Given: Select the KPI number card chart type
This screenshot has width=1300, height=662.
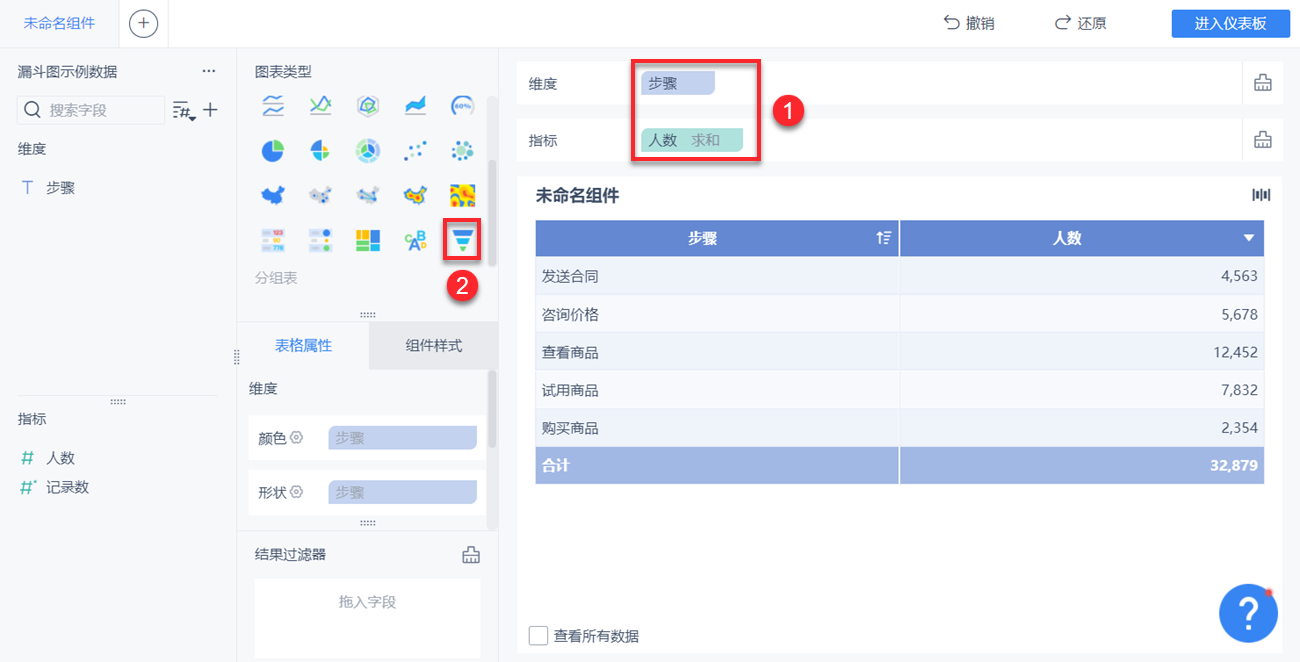Looking at the screenshot, I should pos(273,240).
